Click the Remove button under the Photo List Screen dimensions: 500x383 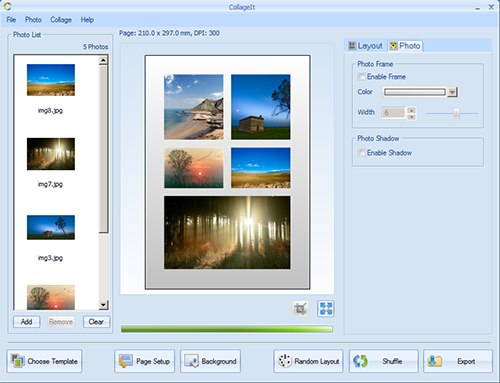point(61,322)
